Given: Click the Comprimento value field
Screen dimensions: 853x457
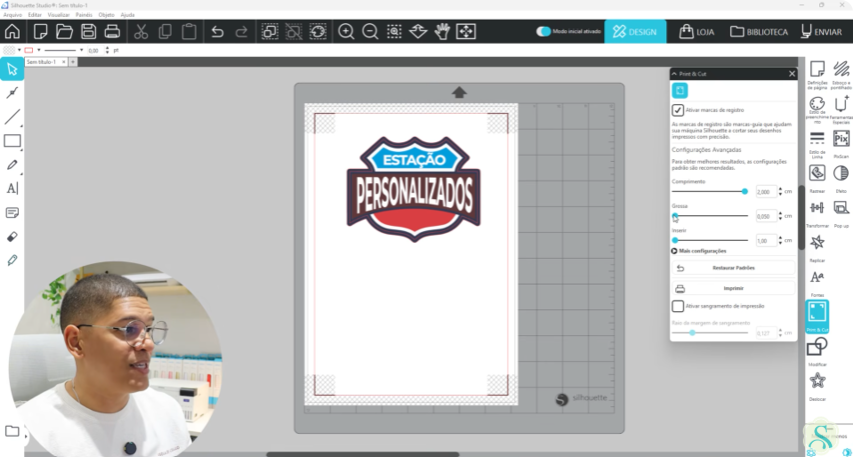Looking at the screenshot, I should pos(766,192).
